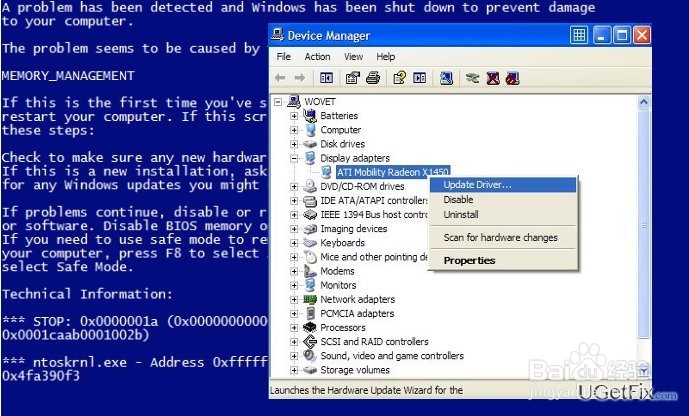Select the IEEE 1394 Bus host controllers entry

(374, 214)
